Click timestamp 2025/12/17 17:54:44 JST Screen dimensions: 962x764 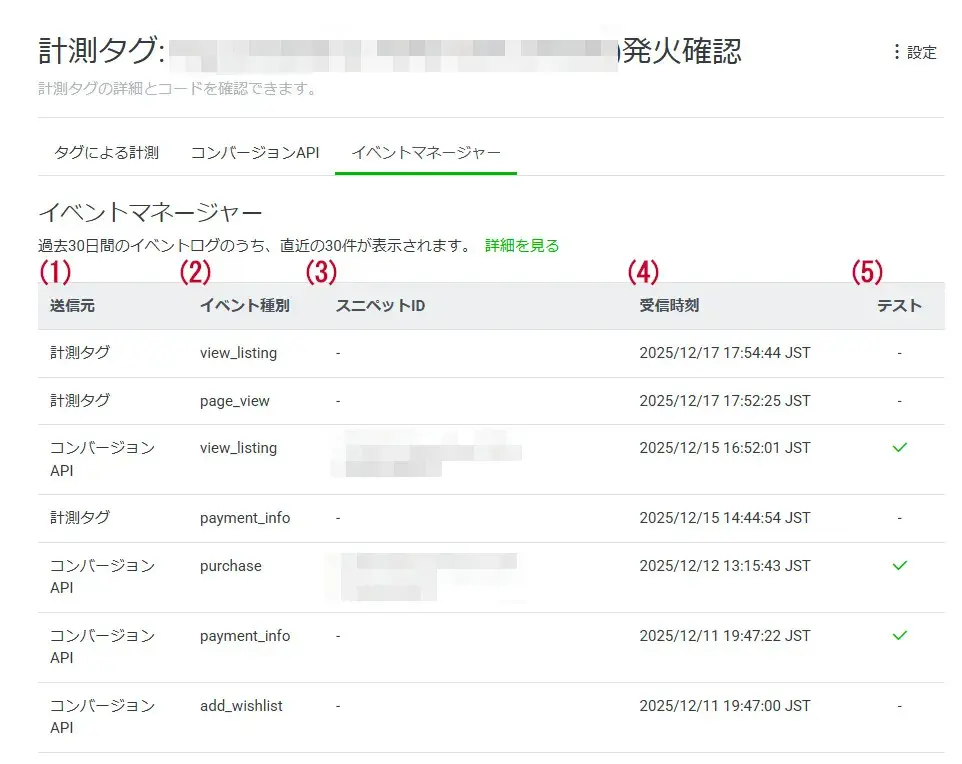724,353
